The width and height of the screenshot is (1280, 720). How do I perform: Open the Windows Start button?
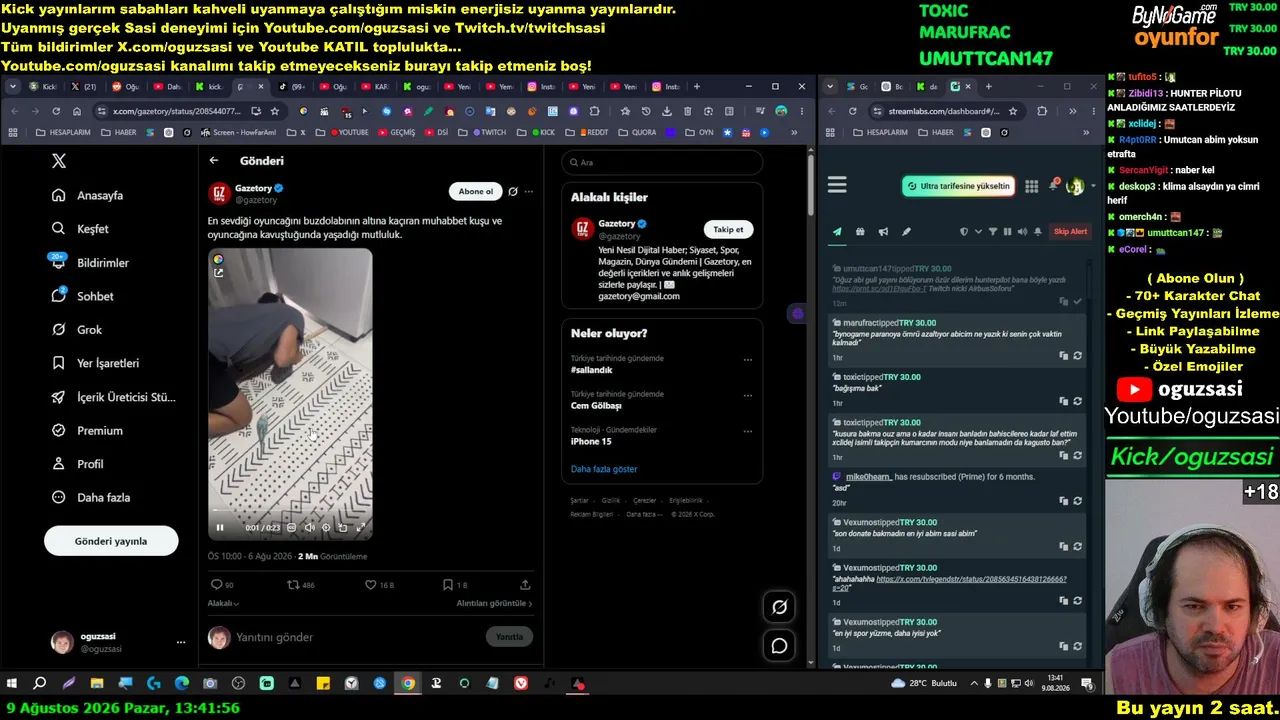[12, 684]
